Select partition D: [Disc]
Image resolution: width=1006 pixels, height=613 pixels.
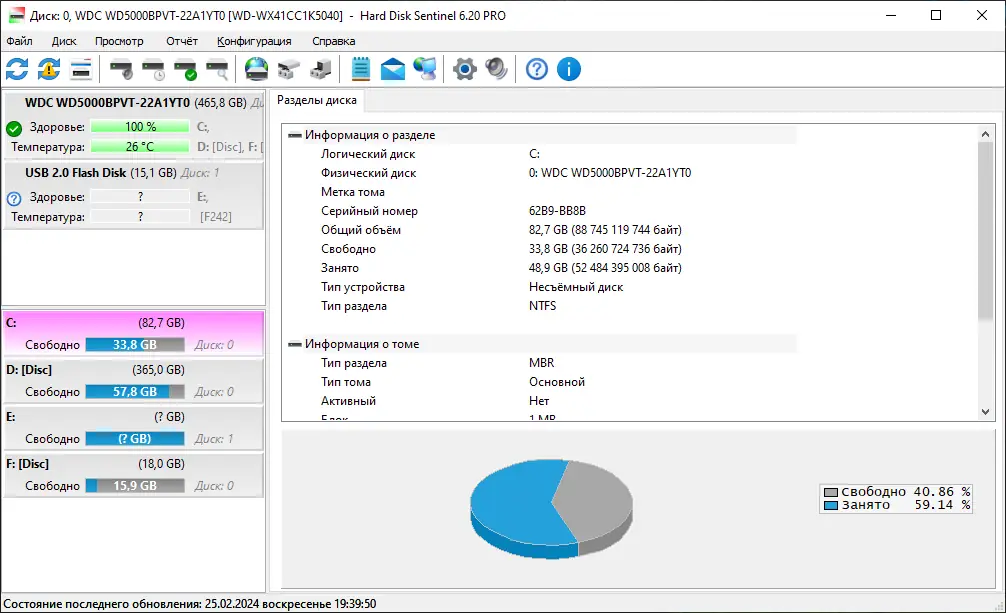(134, 381)
